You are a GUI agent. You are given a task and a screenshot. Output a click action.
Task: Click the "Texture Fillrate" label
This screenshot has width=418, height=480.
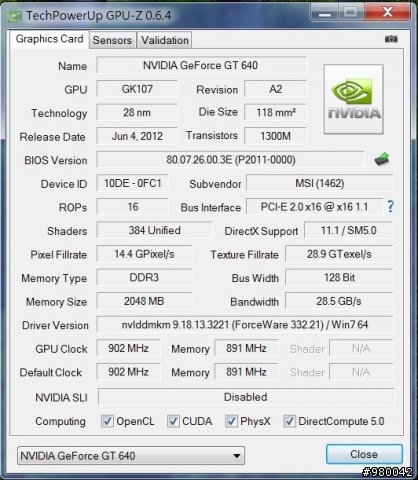coord(244,255)
